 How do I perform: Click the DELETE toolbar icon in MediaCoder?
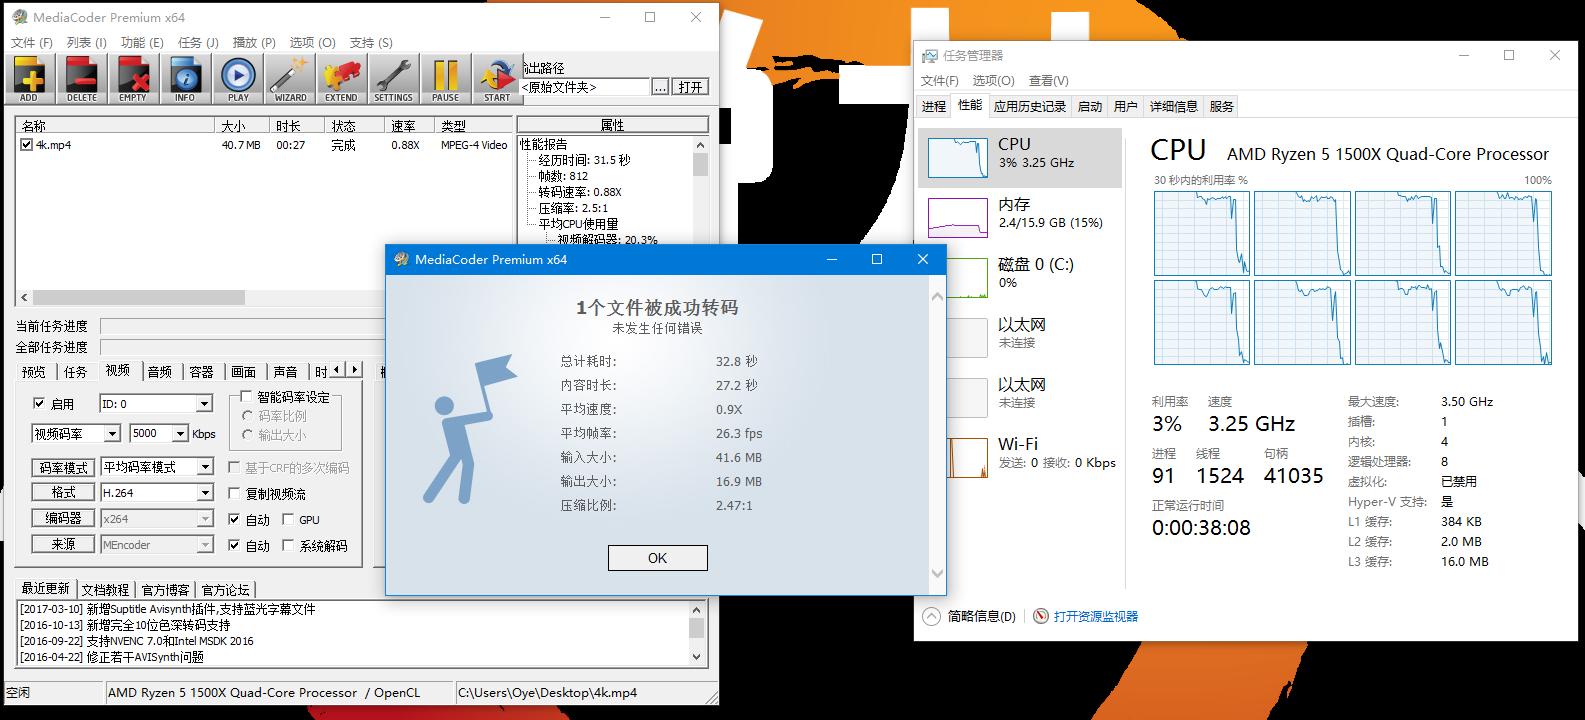pos(82,79)
